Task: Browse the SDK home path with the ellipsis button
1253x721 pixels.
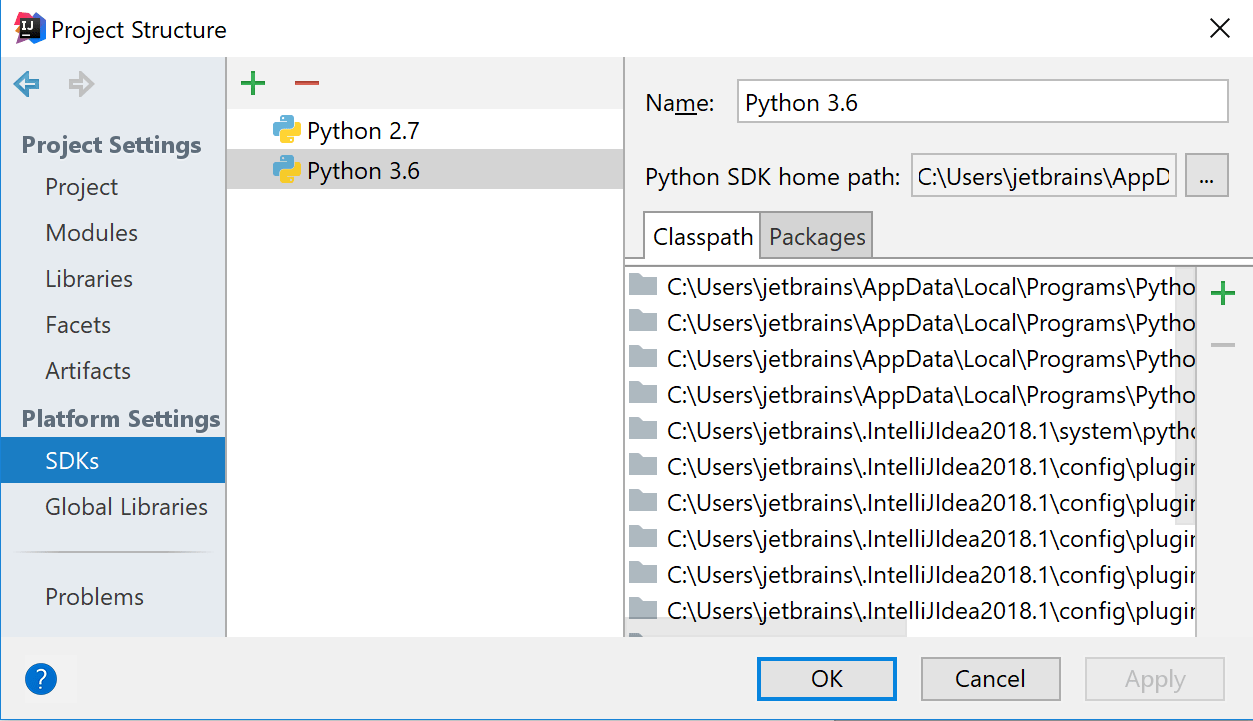Action: tap(1206, 175)
